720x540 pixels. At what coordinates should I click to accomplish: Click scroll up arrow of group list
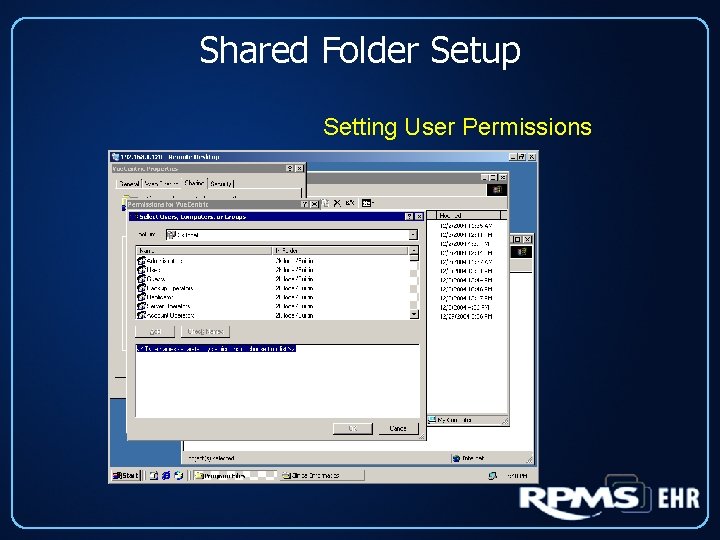point(414,251)
